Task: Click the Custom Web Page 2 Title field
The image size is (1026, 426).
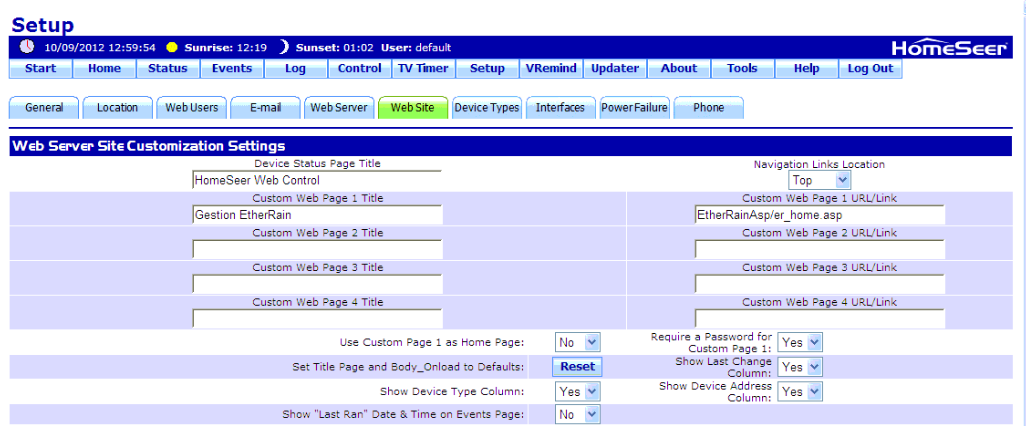Action: 317,249
